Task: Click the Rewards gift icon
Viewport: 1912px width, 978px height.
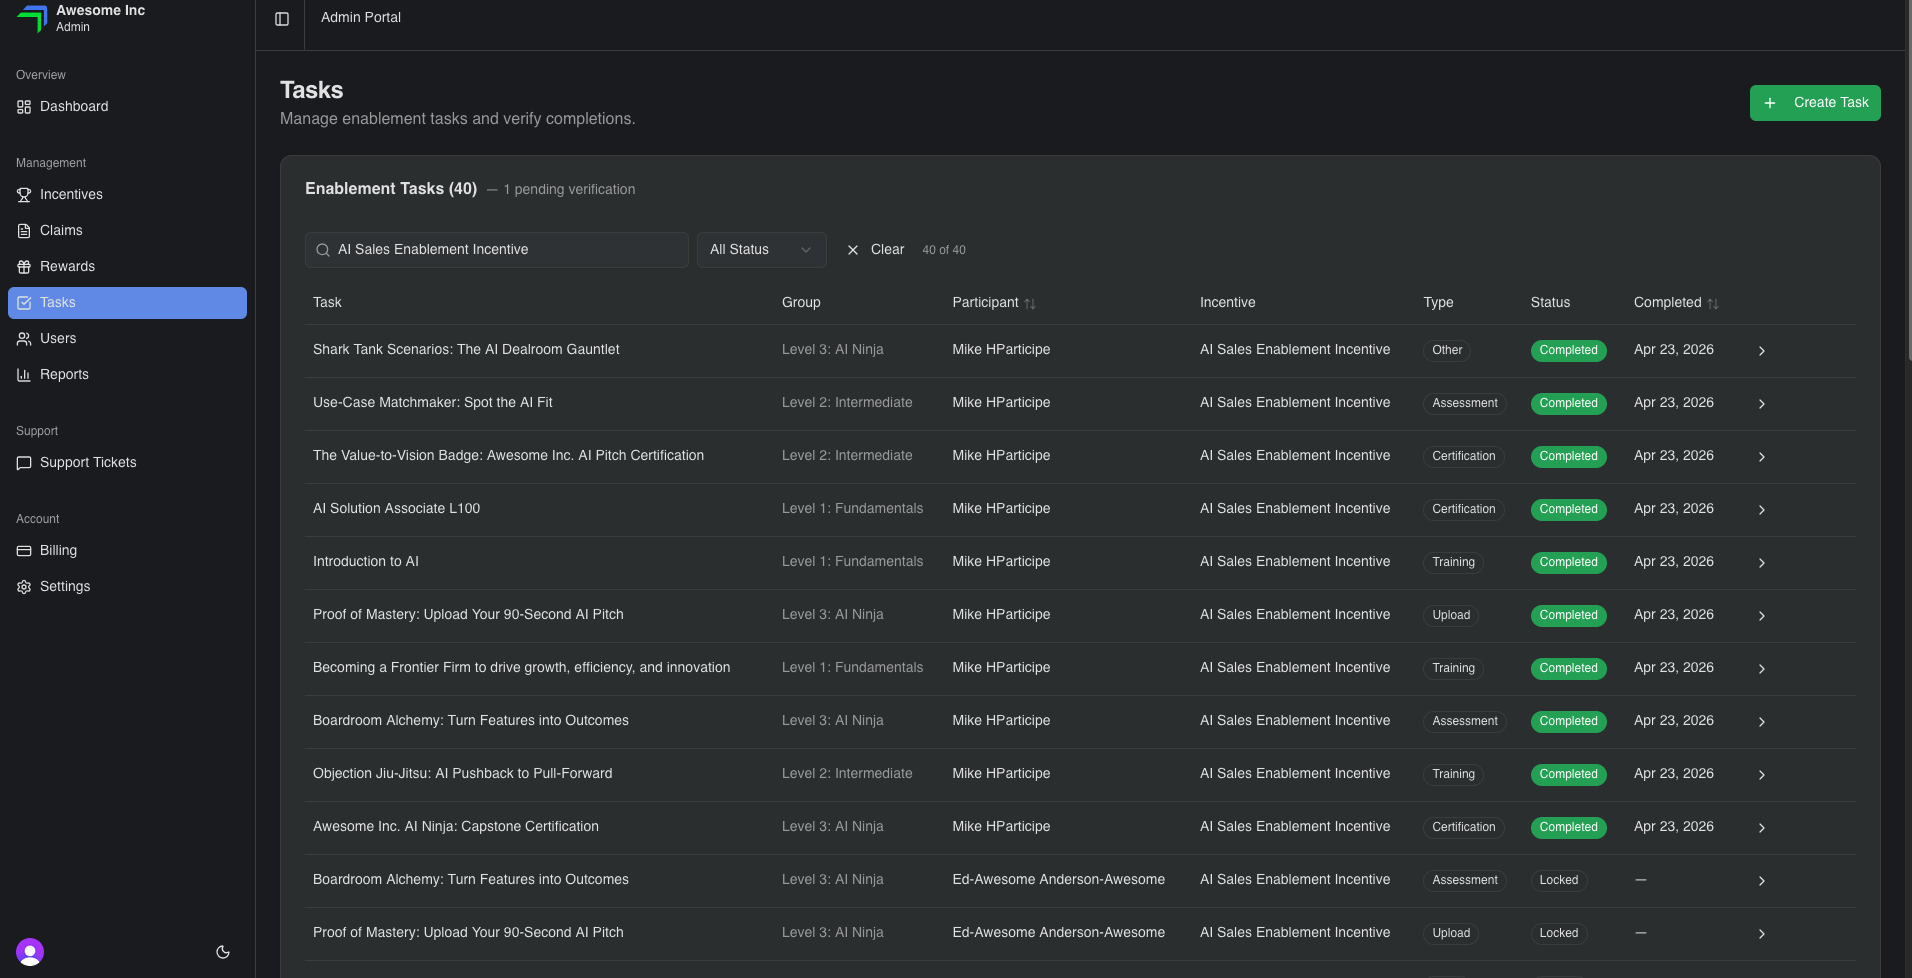Action: click(x=24, y=267)
